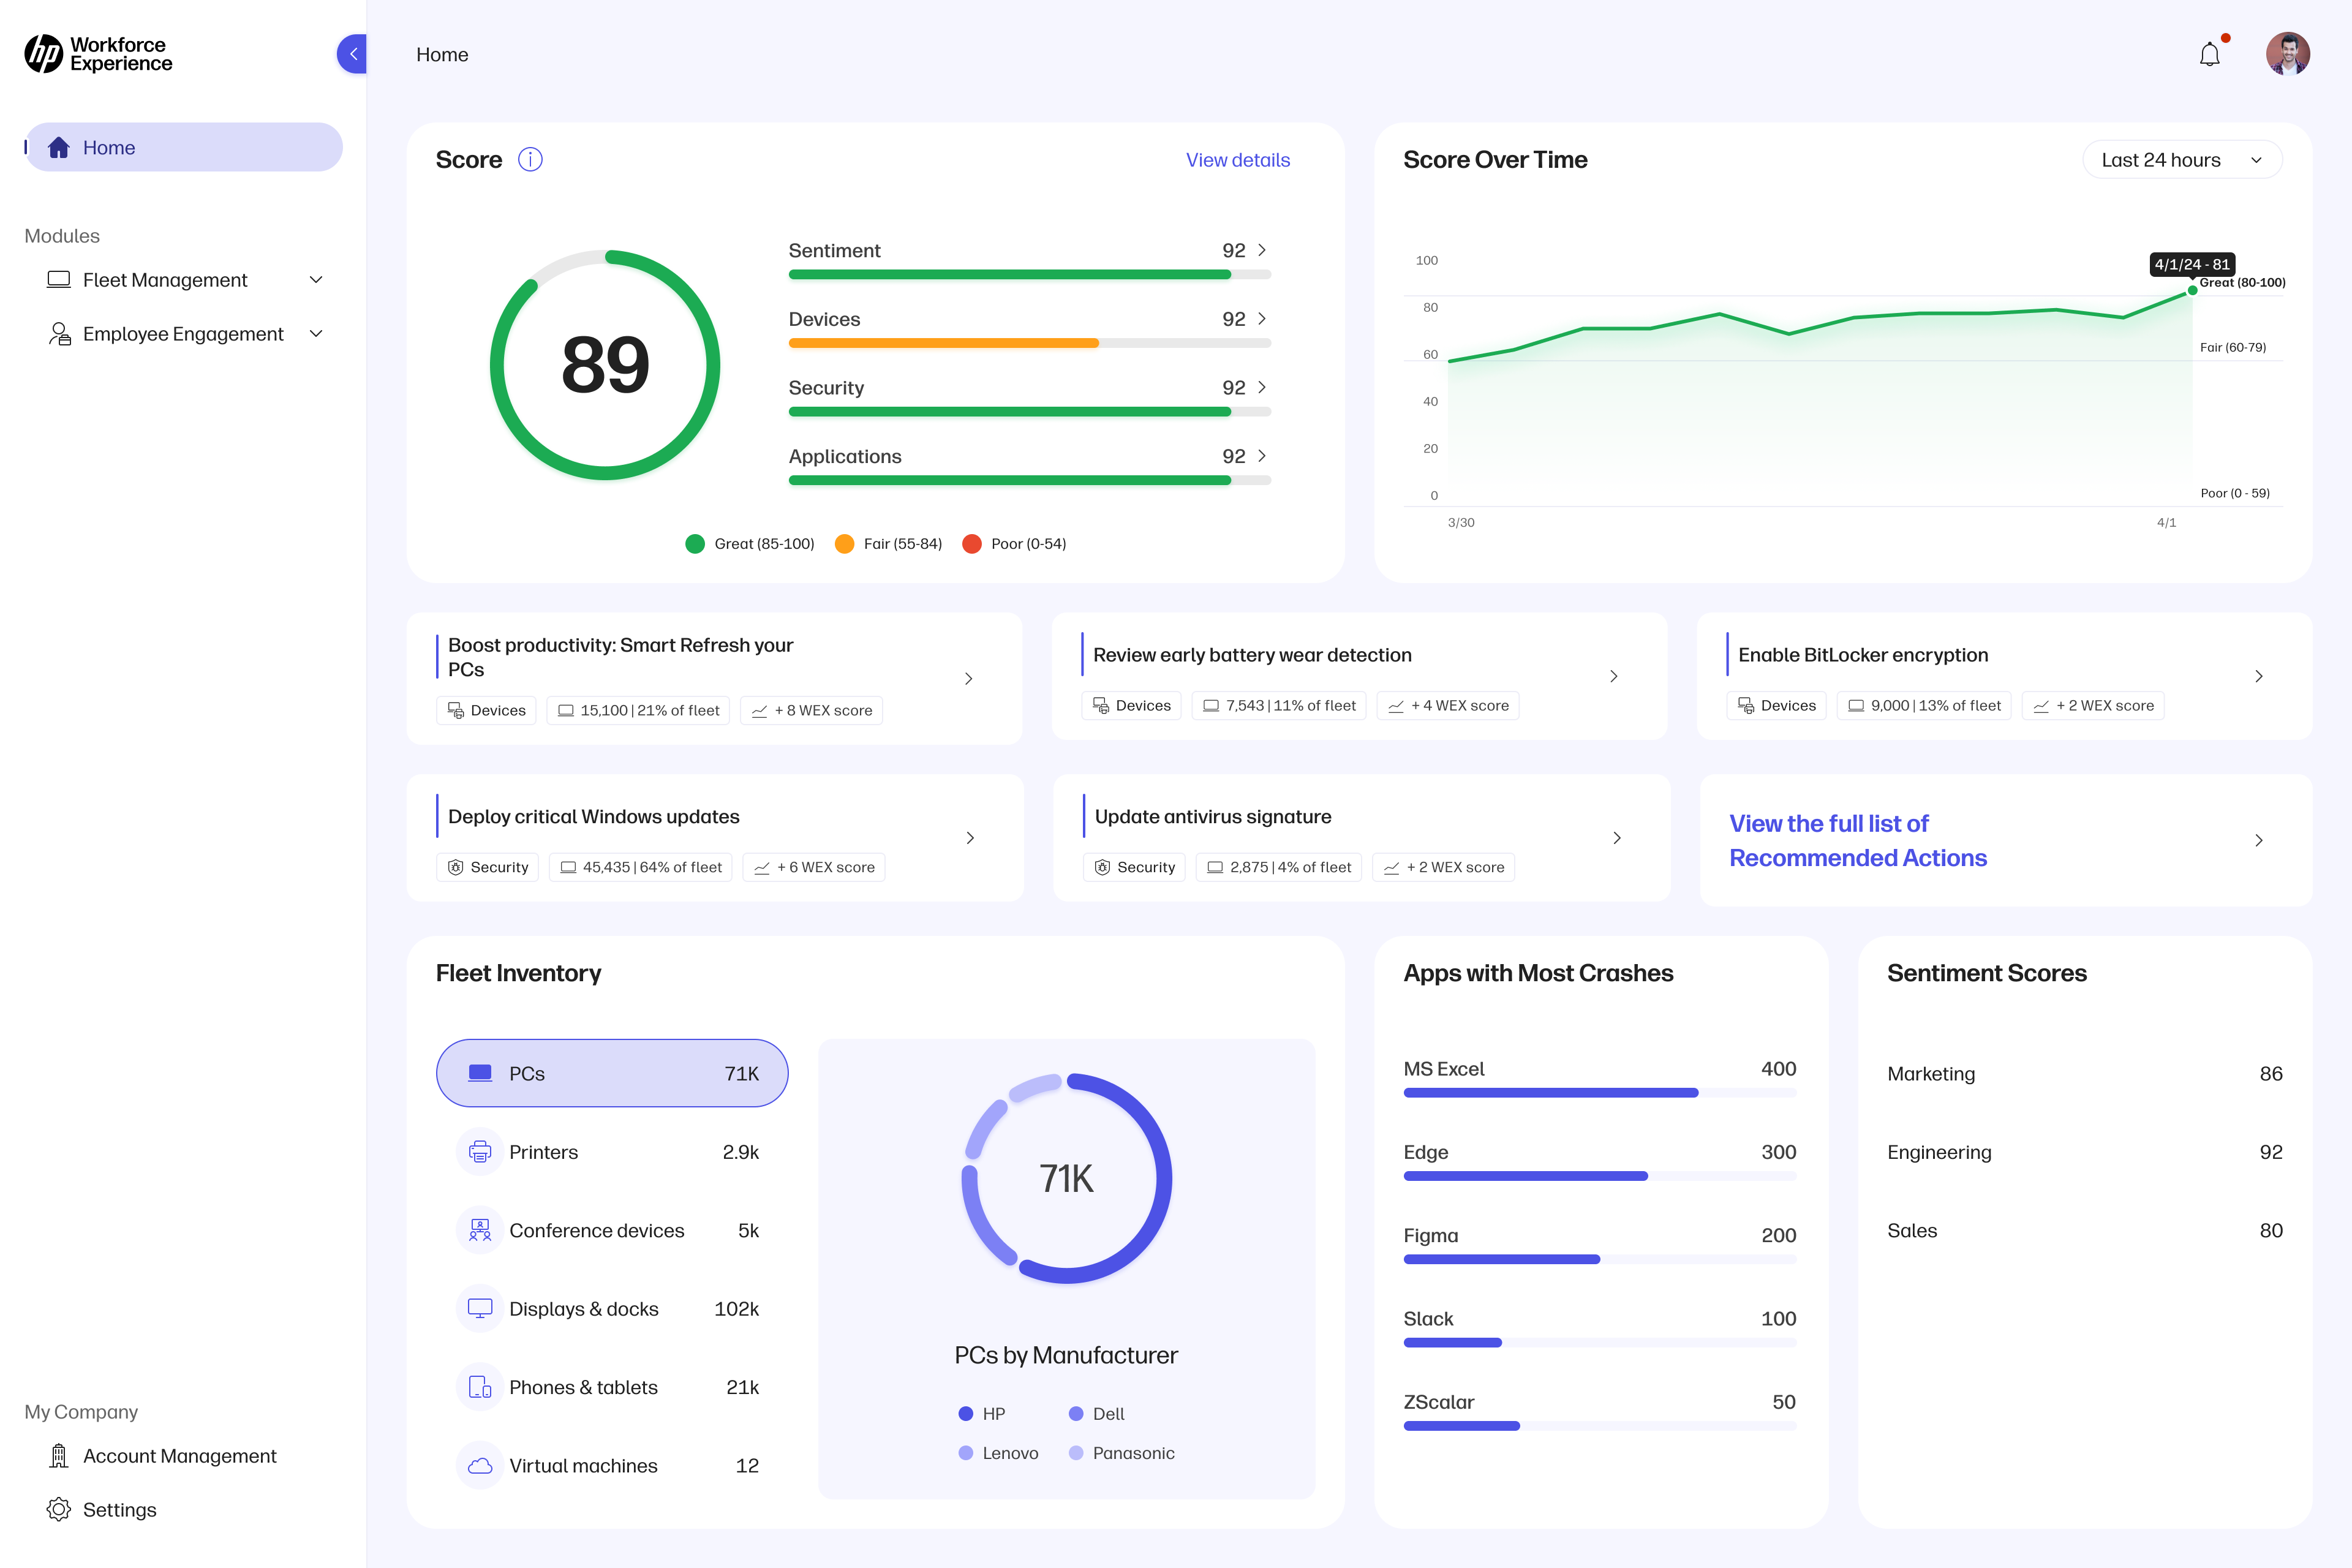Image resolution: width=2352 pixels, height=1568 pixels.
Task: Click the Account Management building icon
Action: [x=59, y=1456]
